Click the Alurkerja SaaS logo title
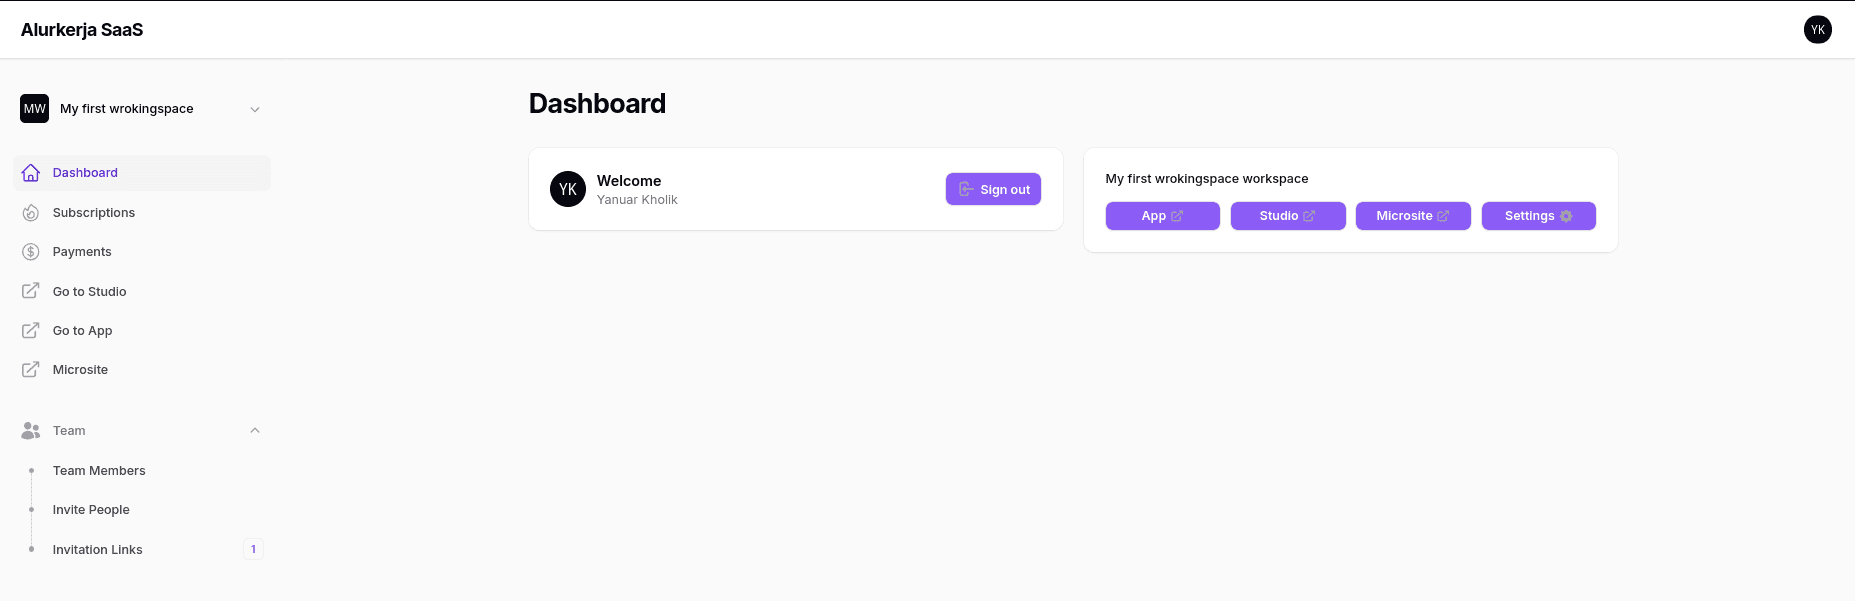The width and height of the screenshot is (1855, 601). click(82, 30)
